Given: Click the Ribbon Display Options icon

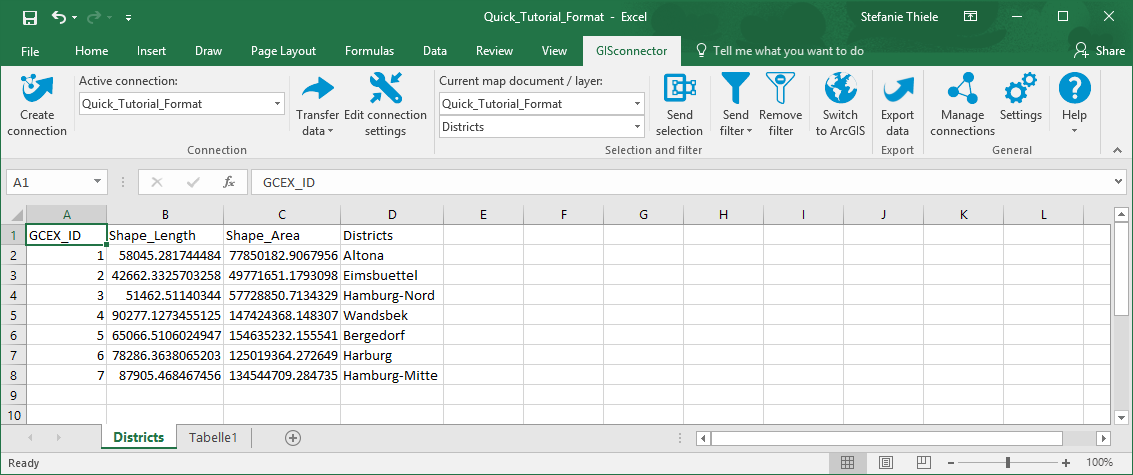Looking at the screenshot, I should click(970, 16).
